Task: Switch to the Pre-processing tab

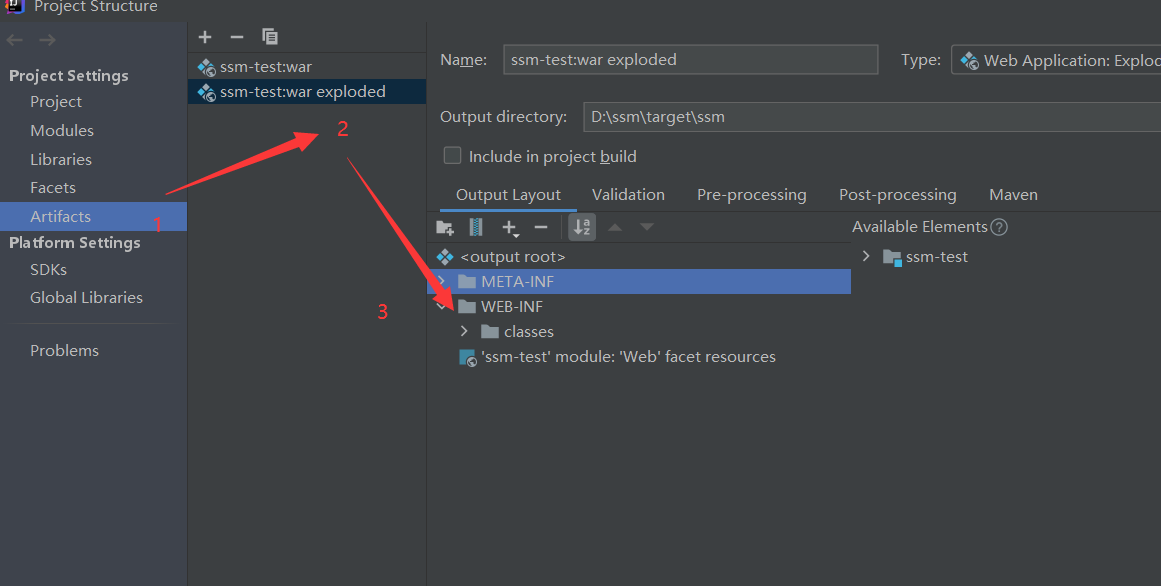Action: tap(752, 195)
